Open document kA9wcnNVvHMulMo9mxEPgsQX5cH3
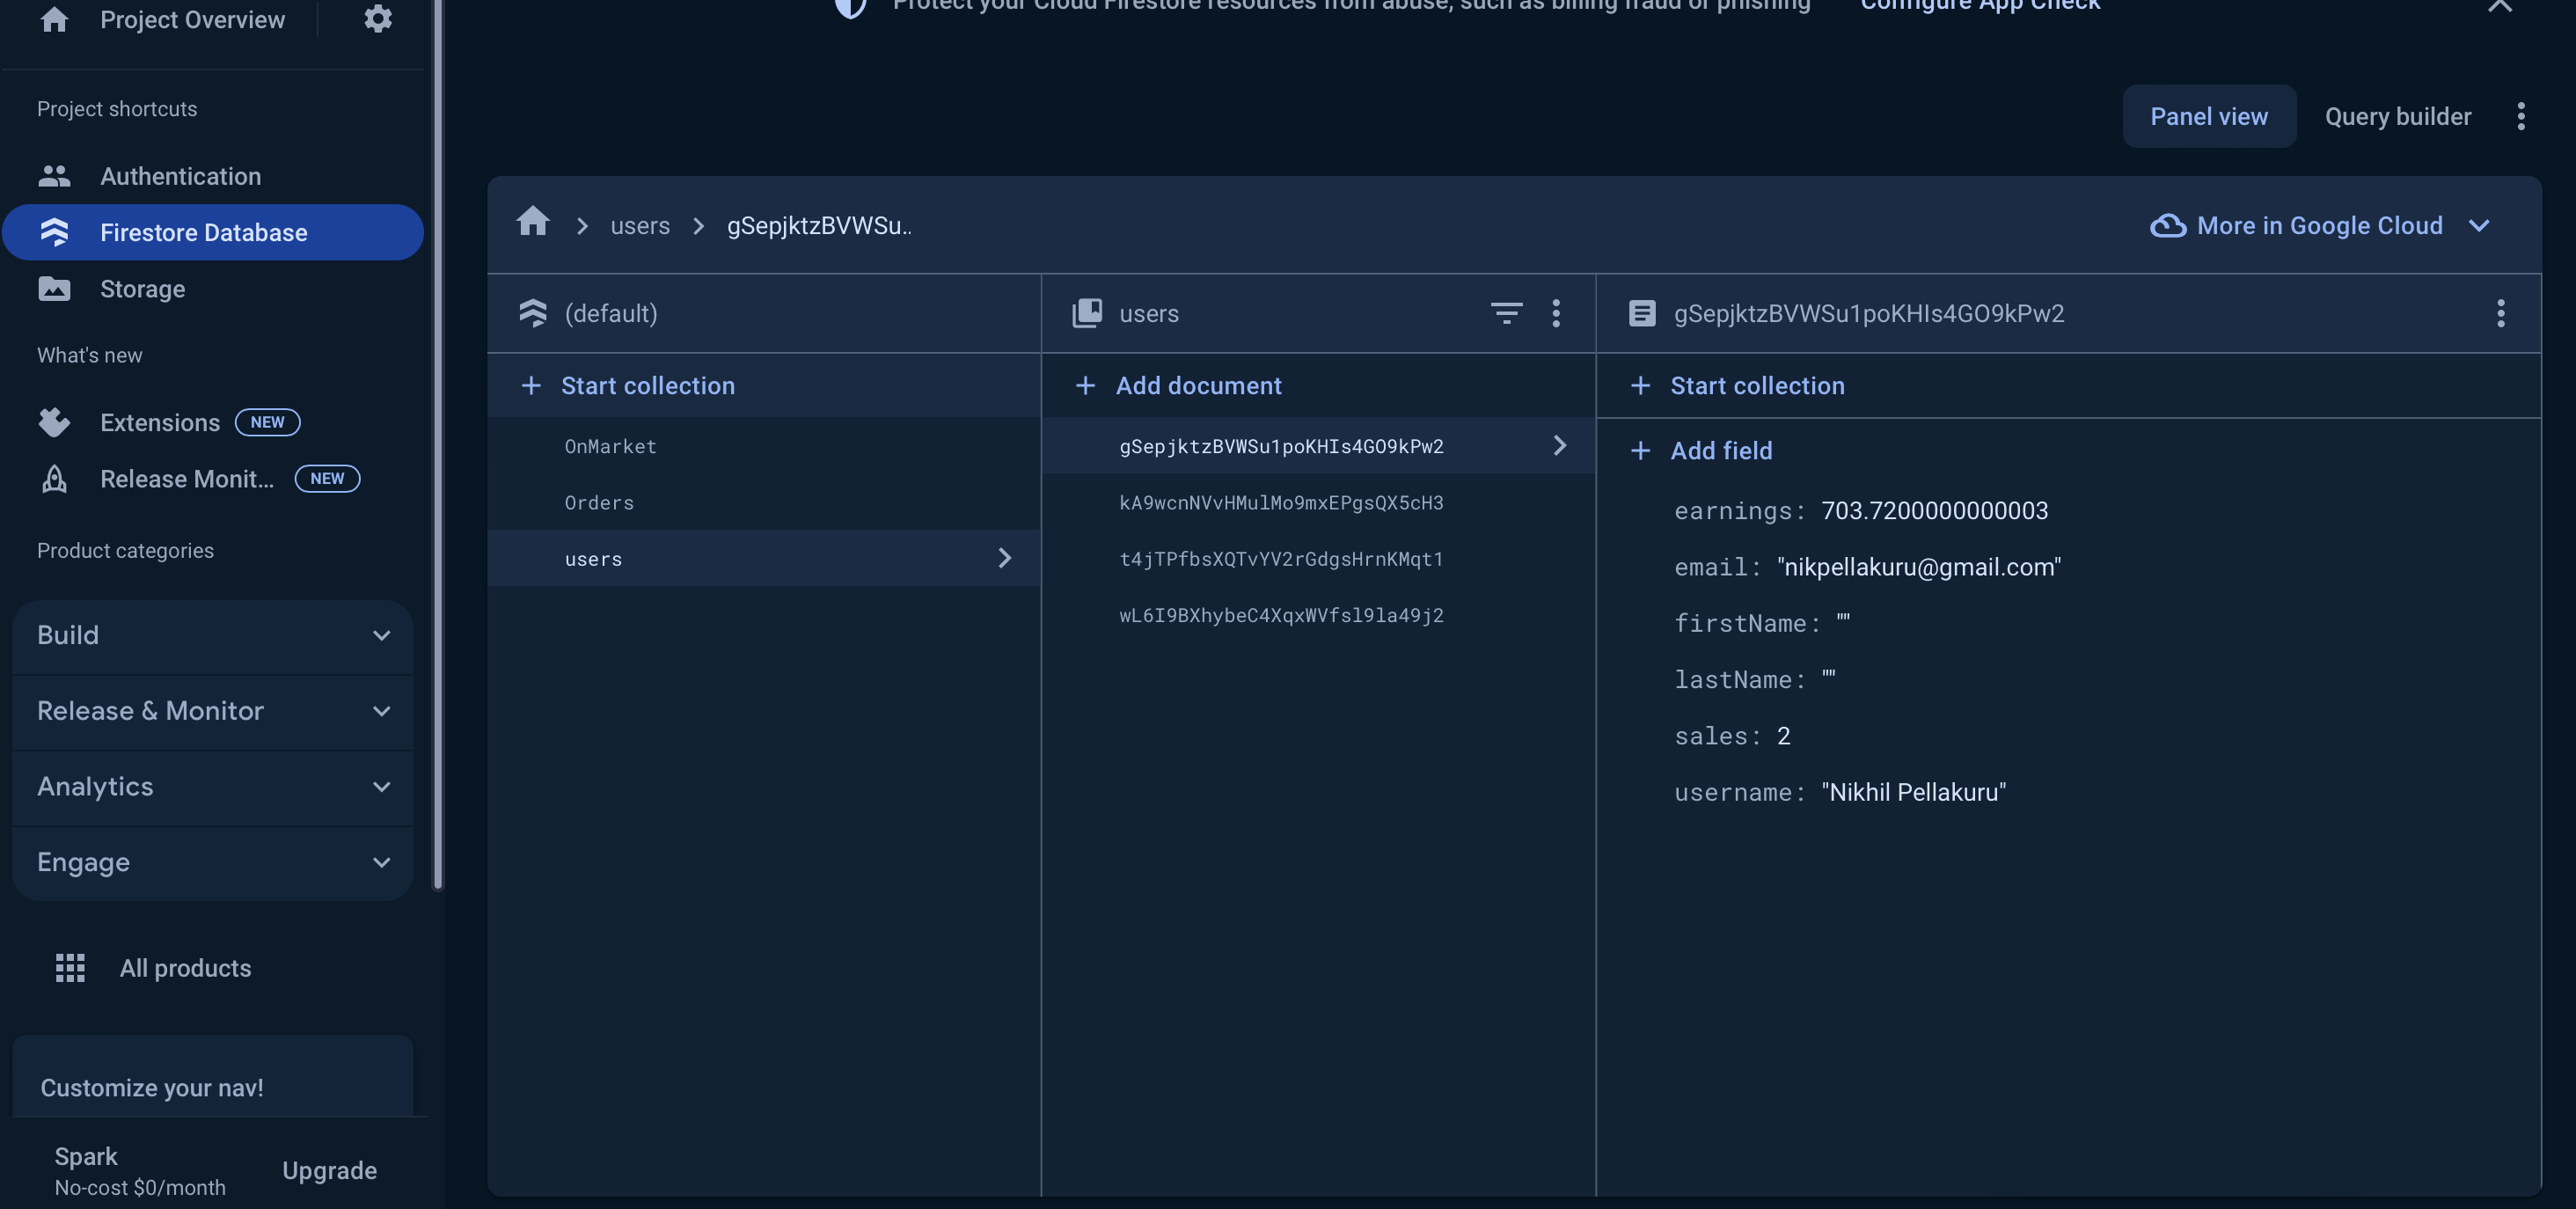 coord(1280,503)
